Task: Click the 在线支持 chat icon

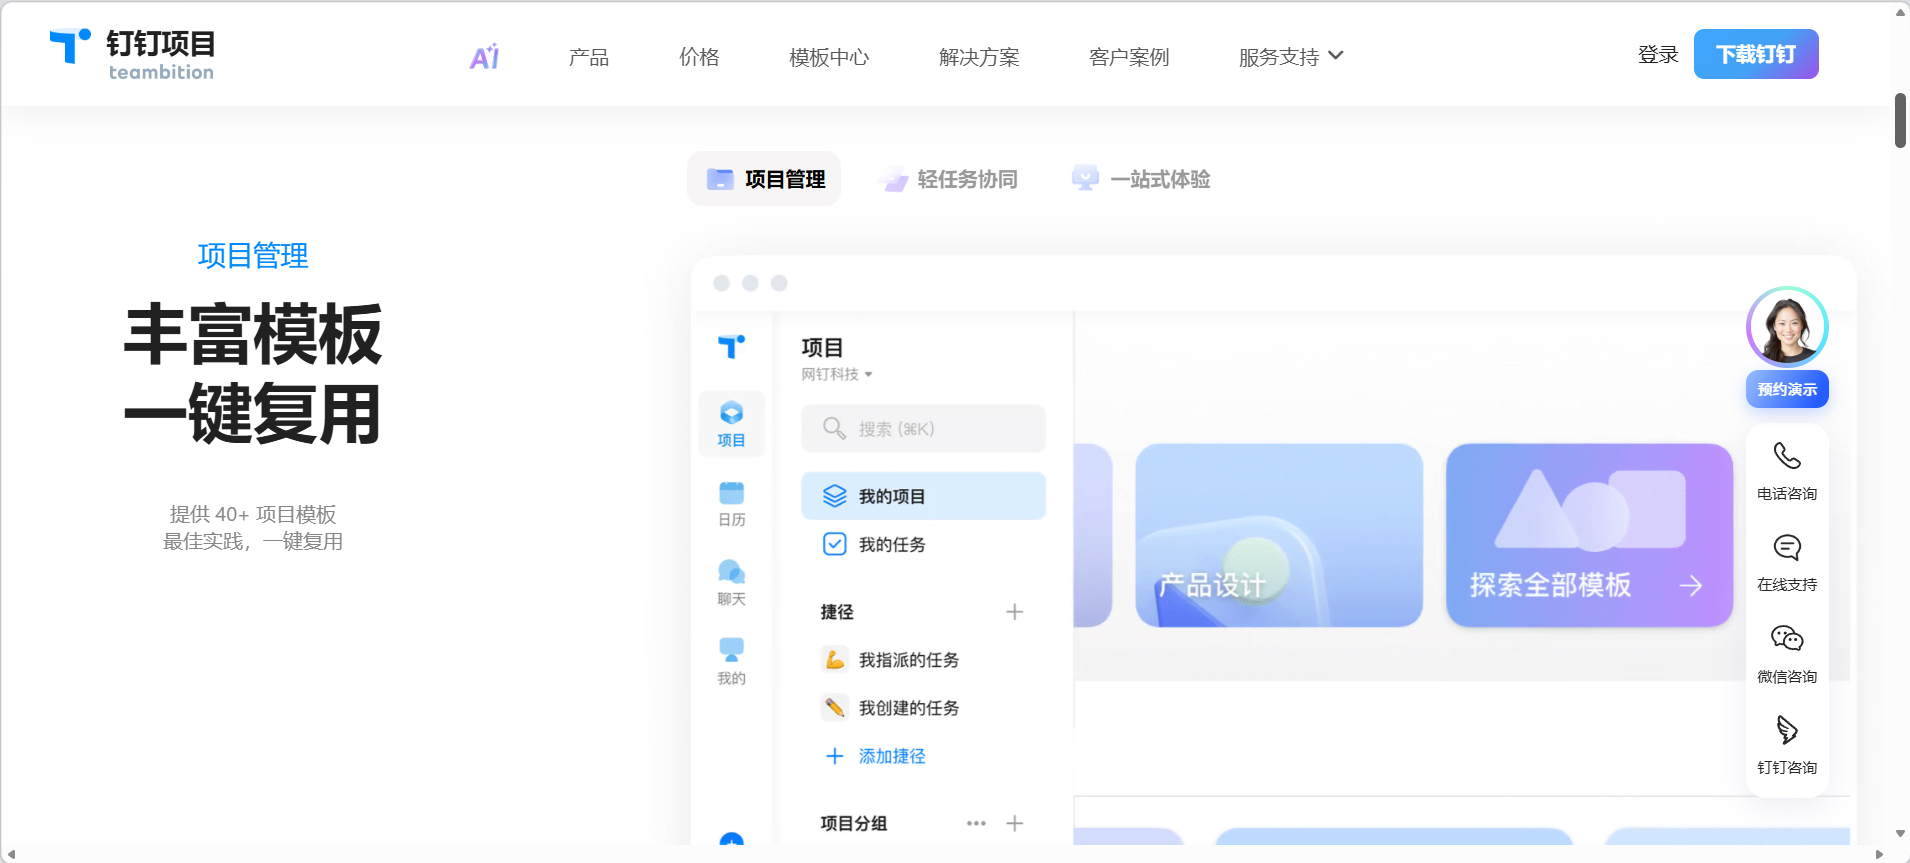Action: [x=1787, y=547]
